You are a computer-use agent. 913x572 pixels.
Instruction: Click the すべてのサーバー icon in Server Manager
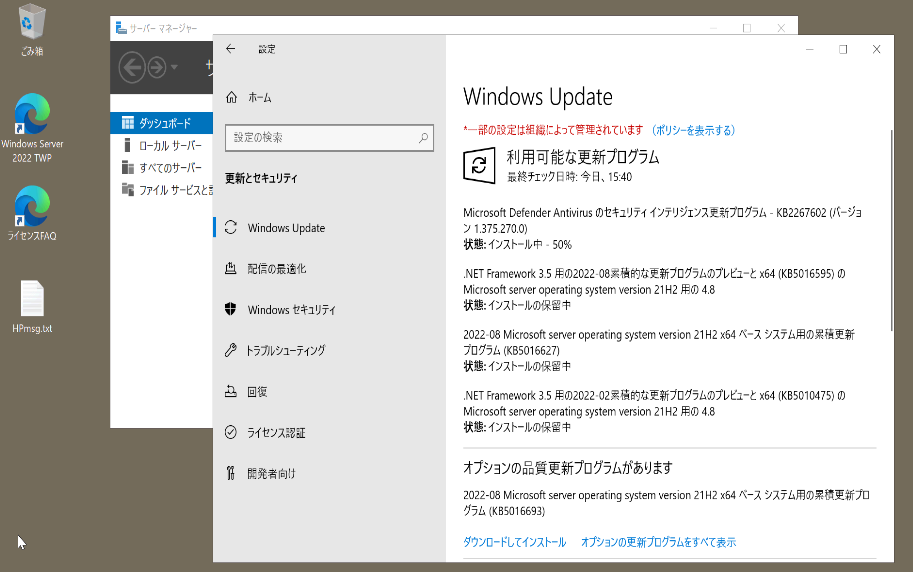(x=128, y=167)
